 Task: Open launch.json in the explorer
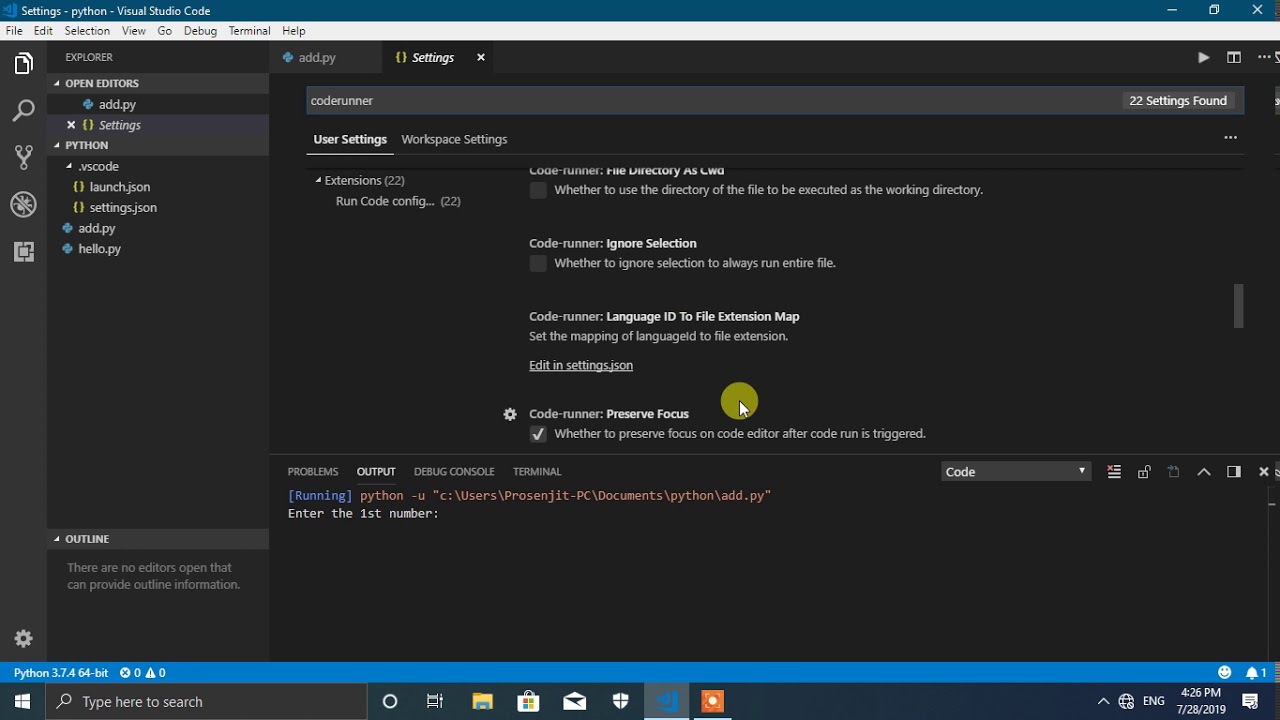click(x=120, y=187)
